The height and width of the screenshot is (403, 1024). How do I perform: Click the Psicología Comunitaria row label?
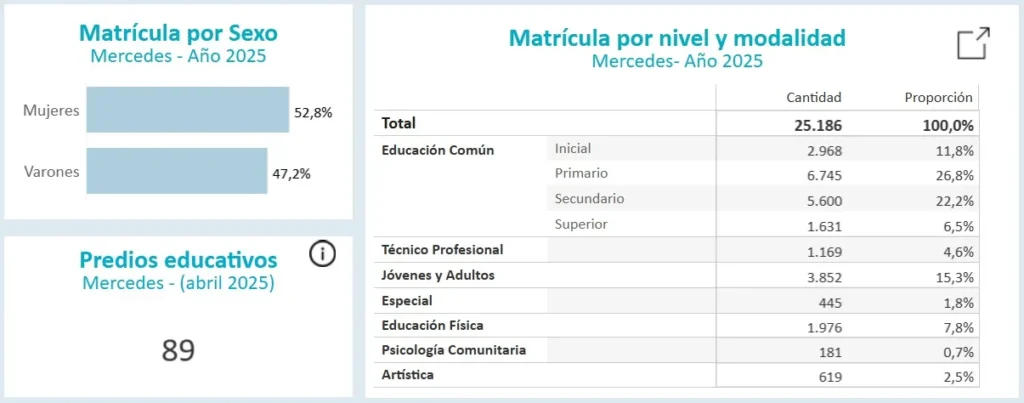pos(453,350)
